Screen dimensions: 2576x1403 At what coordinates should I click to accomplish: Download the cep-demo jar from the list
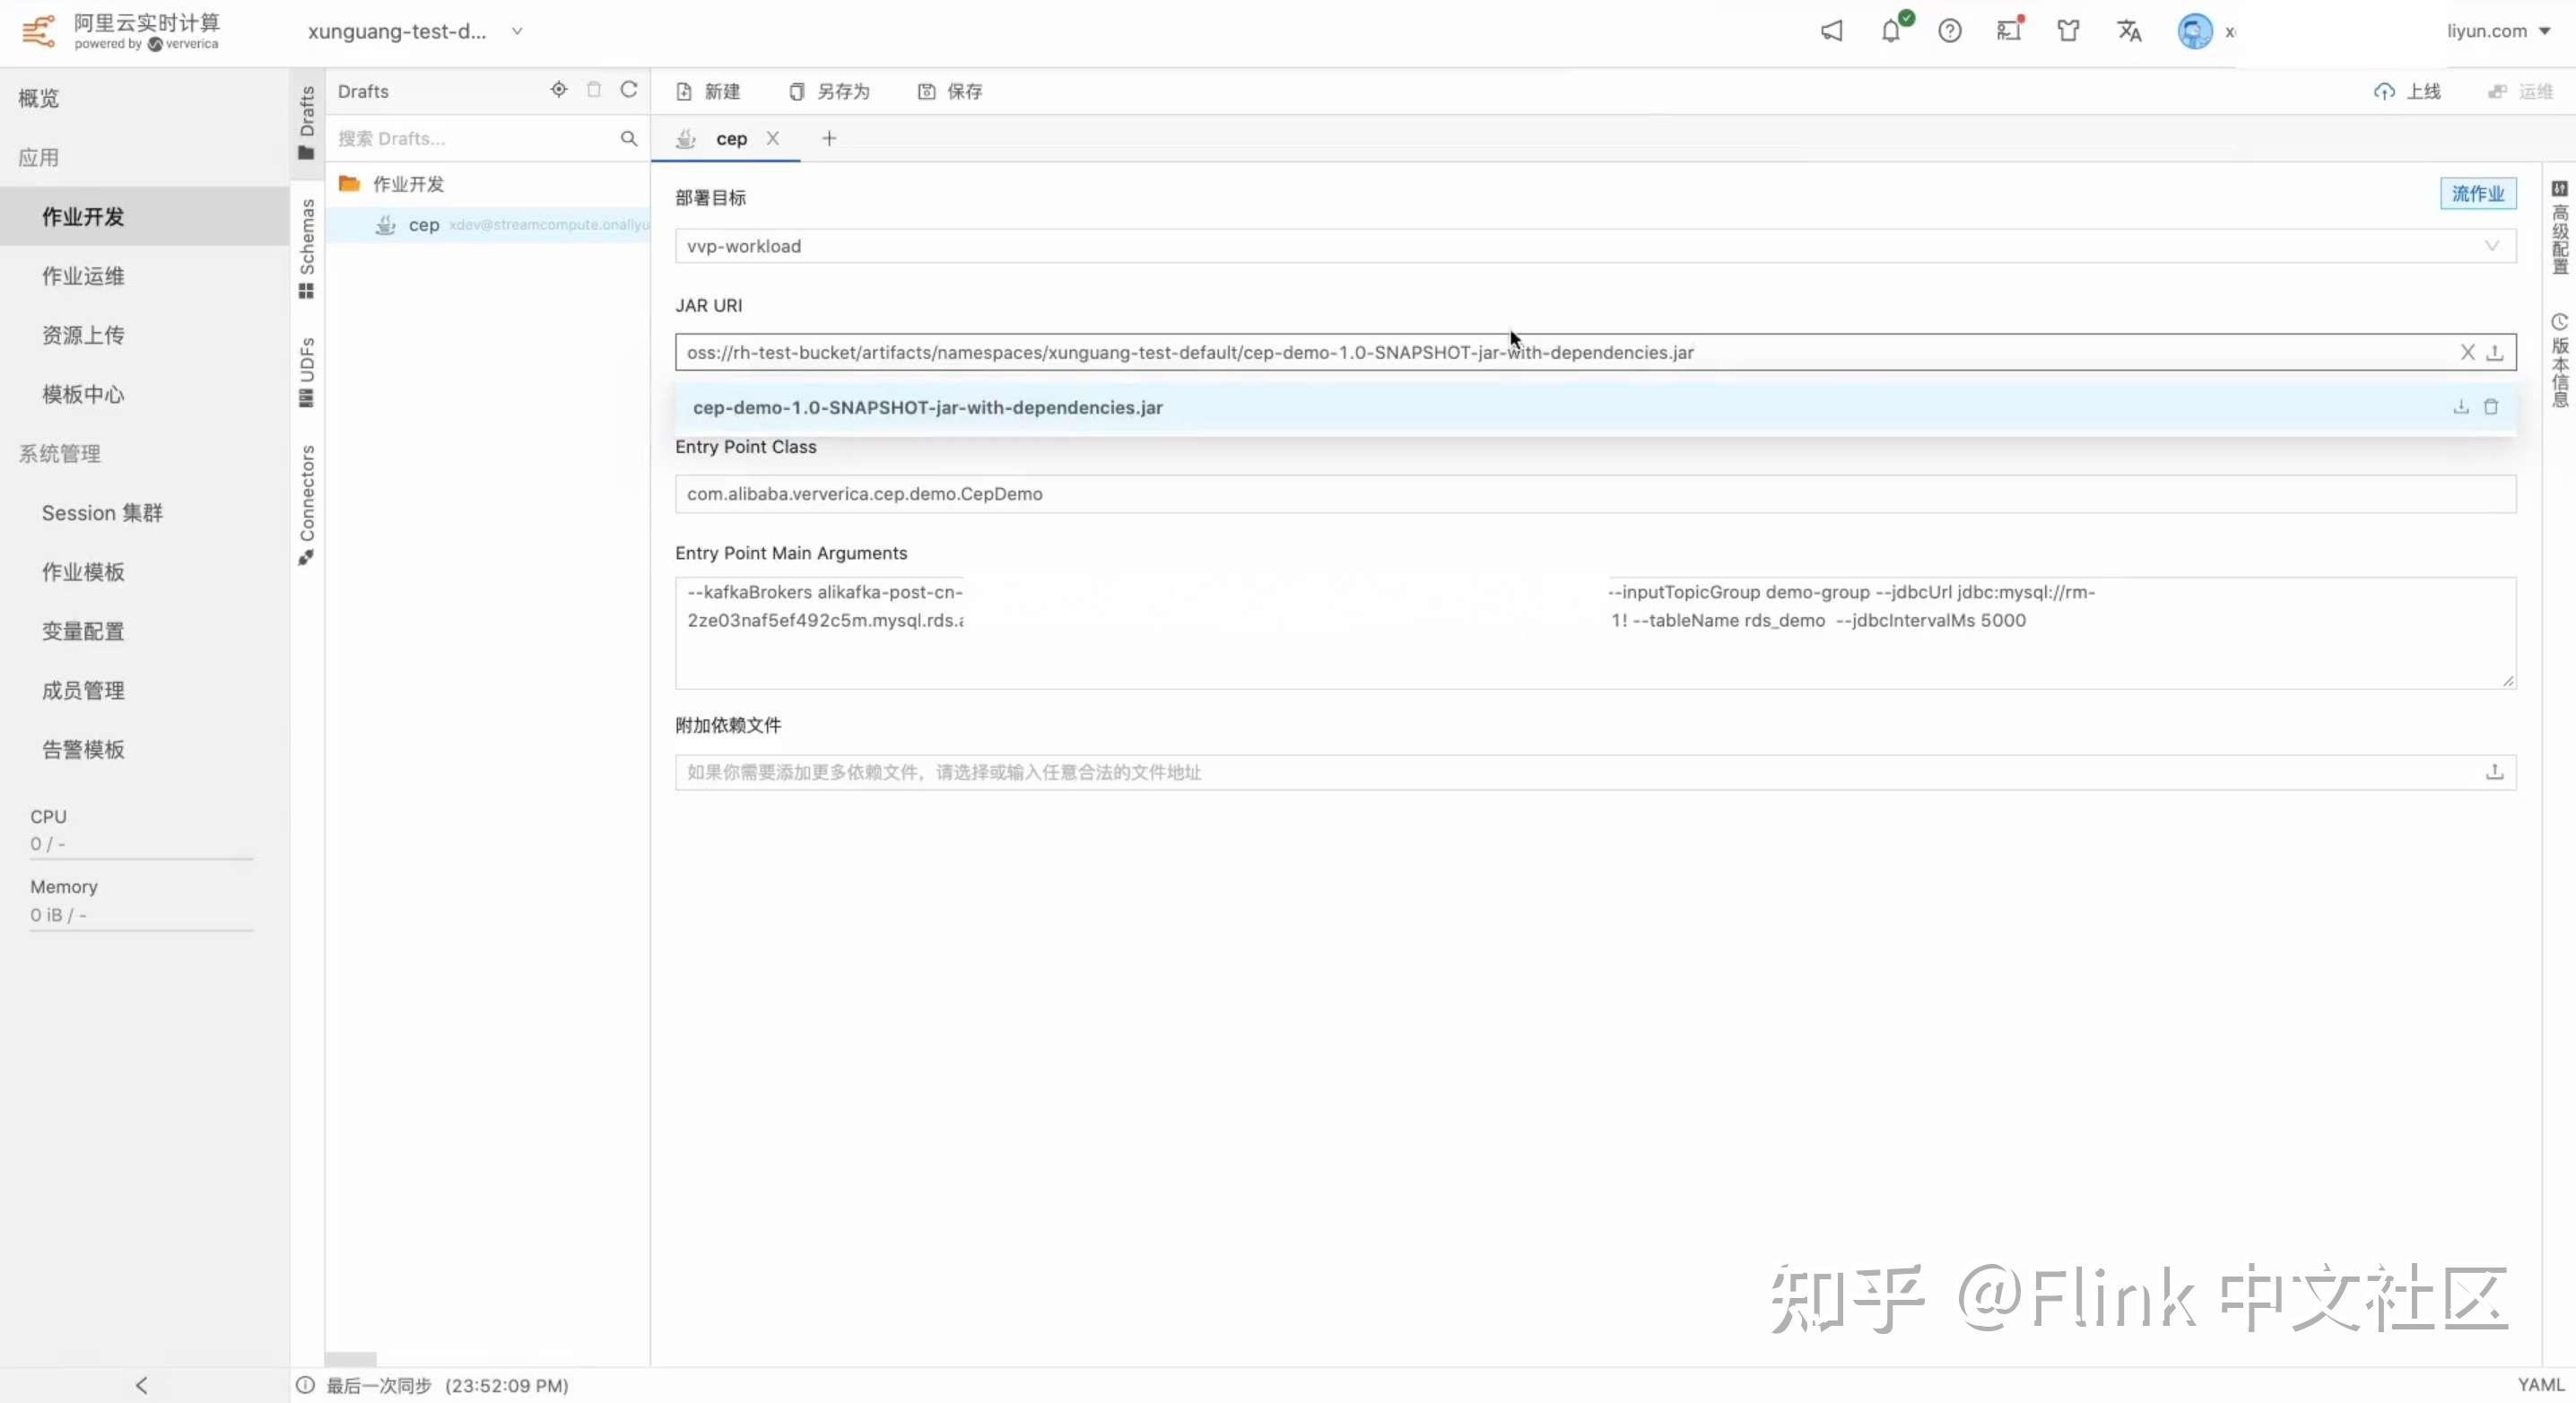pyautogui.click(x=2460, y=407)
